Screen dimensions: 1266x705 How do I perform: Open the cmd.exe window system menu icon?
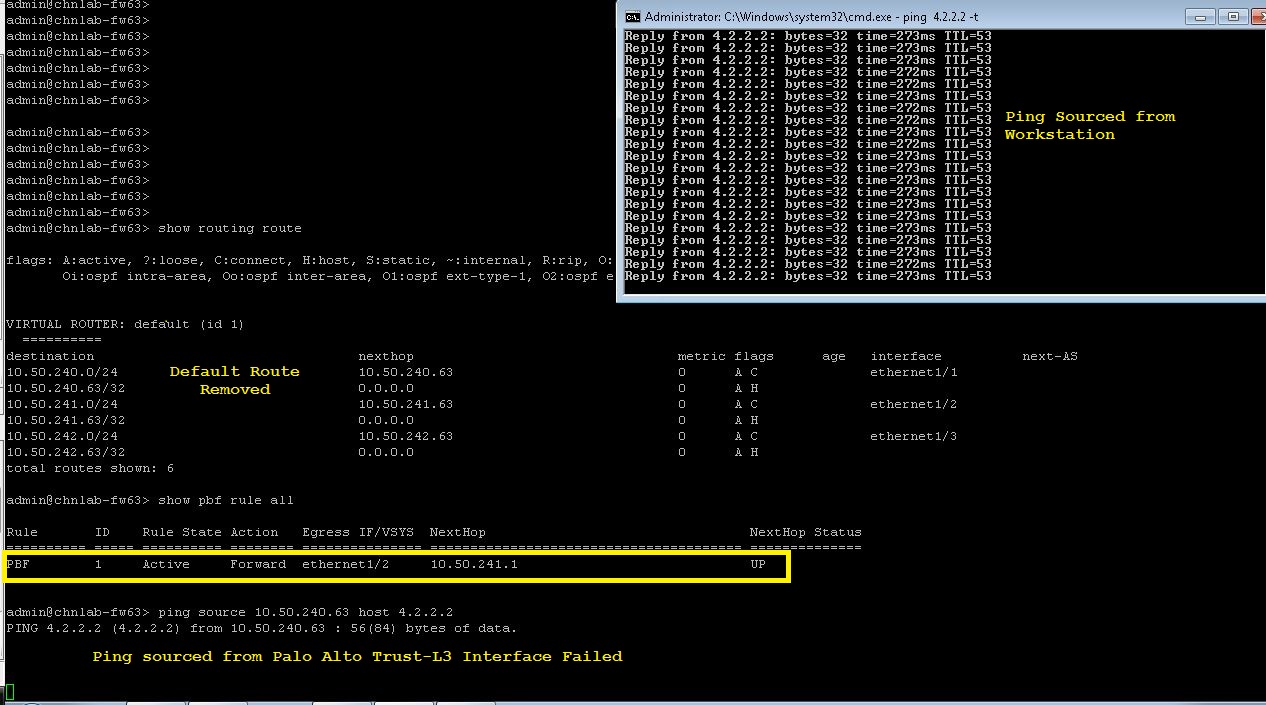pyautogui.click(x=633, y=17)
